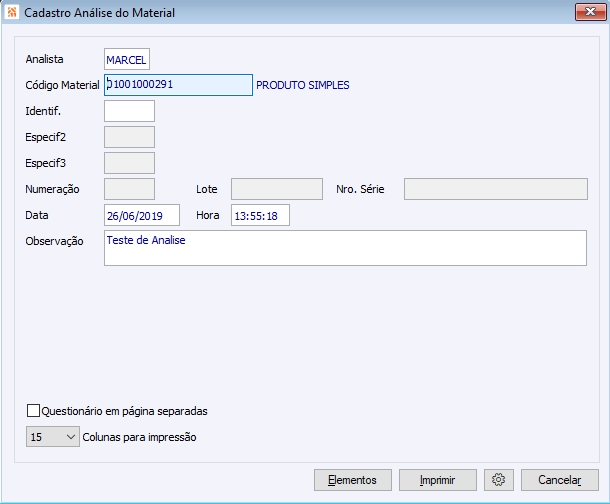Image resolution: width=610 pixels, height=504 pixels.
Task: Select the Data field with 26/06/2019
Action: point(142,215)
